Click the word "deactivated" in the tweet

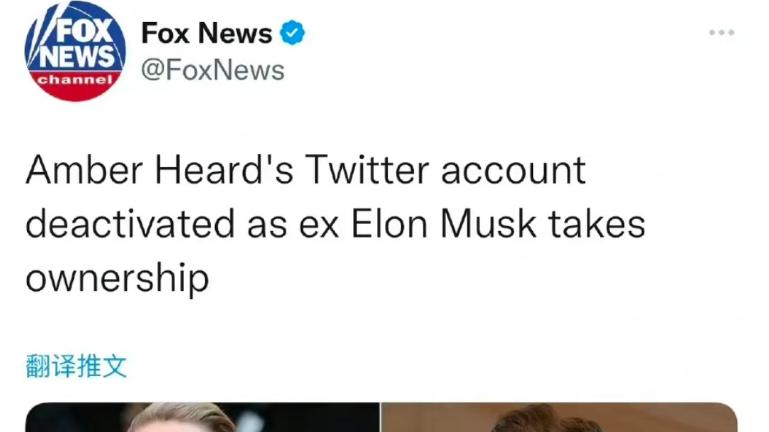(x=127, y=224)
